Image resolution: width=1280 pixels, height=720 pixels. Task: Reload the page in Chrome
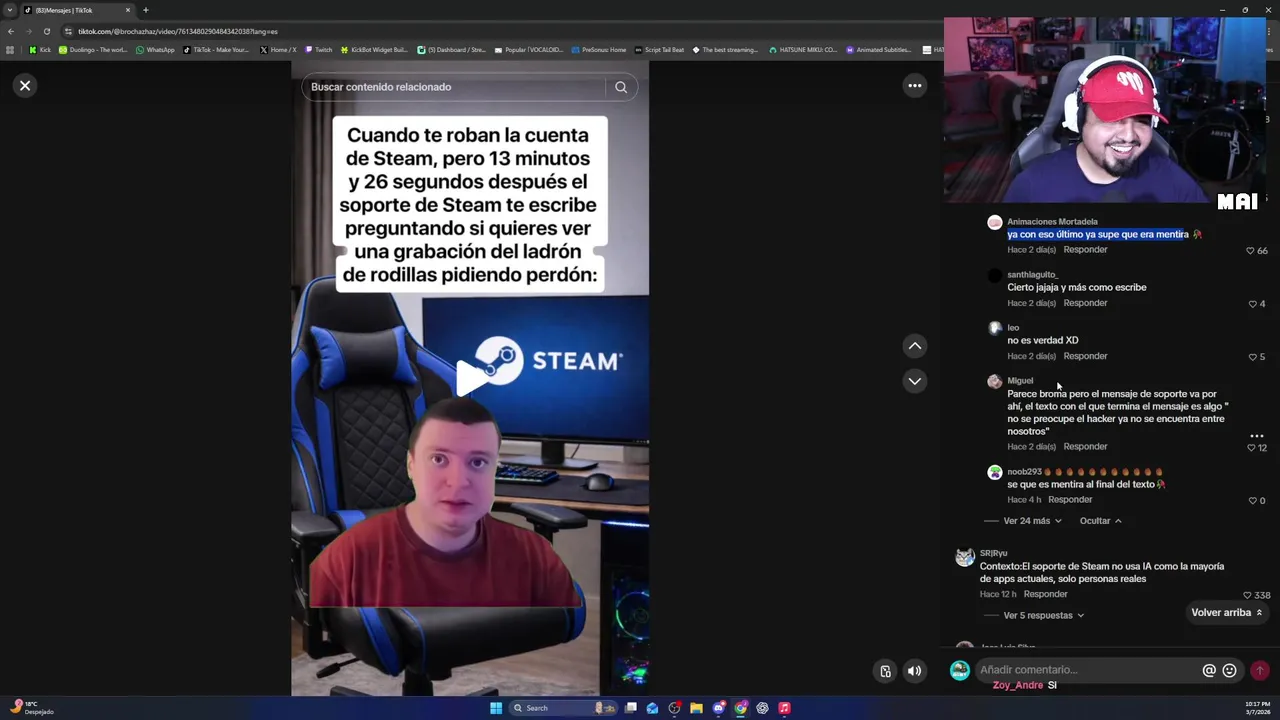[x=46, y=31]
